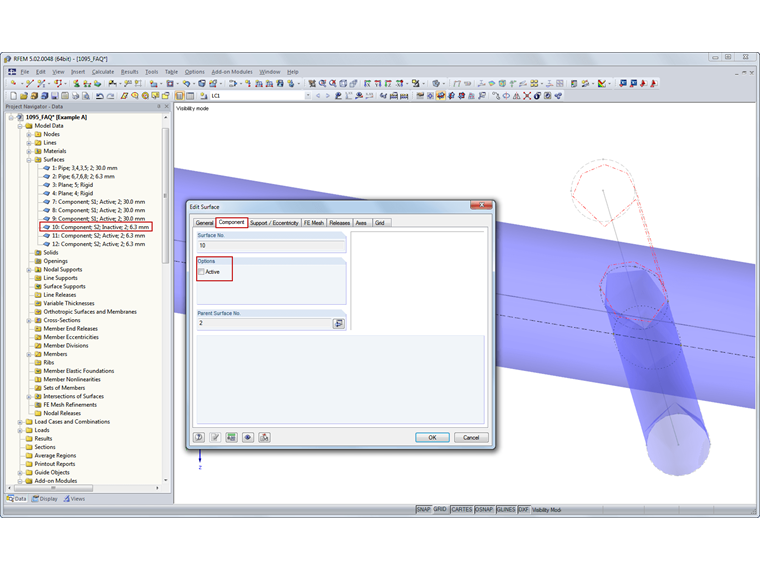This screenshot has height=570, width=760.
Task: Click the Parent Surface No. input field
Action: coord(264,323)
